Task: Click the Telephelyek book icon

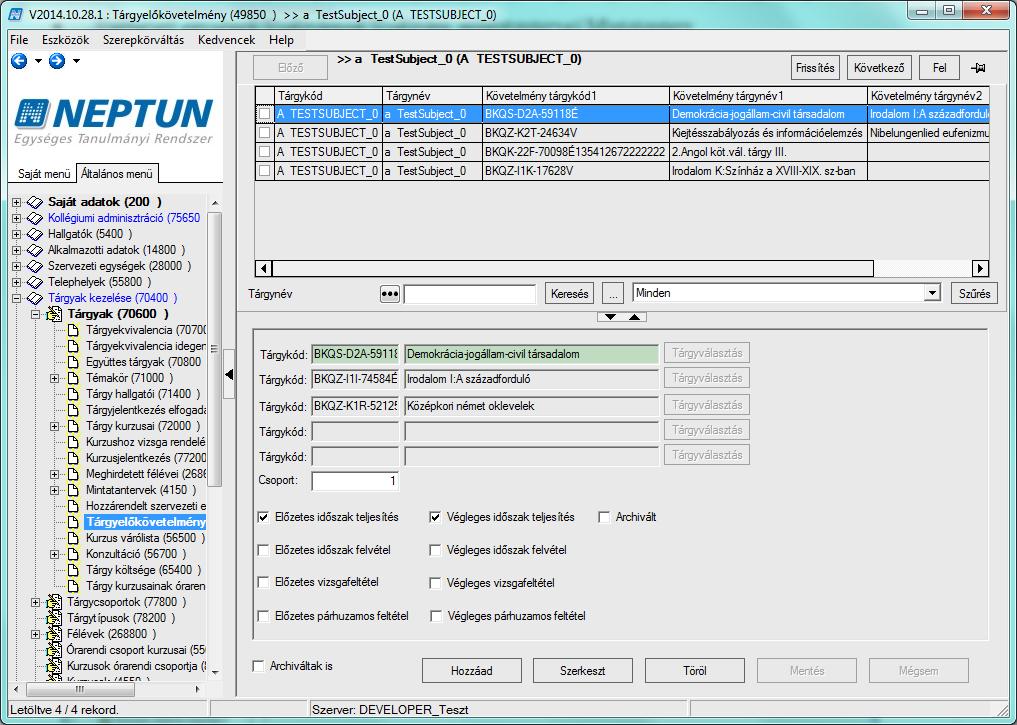Action: click(35, 282)
